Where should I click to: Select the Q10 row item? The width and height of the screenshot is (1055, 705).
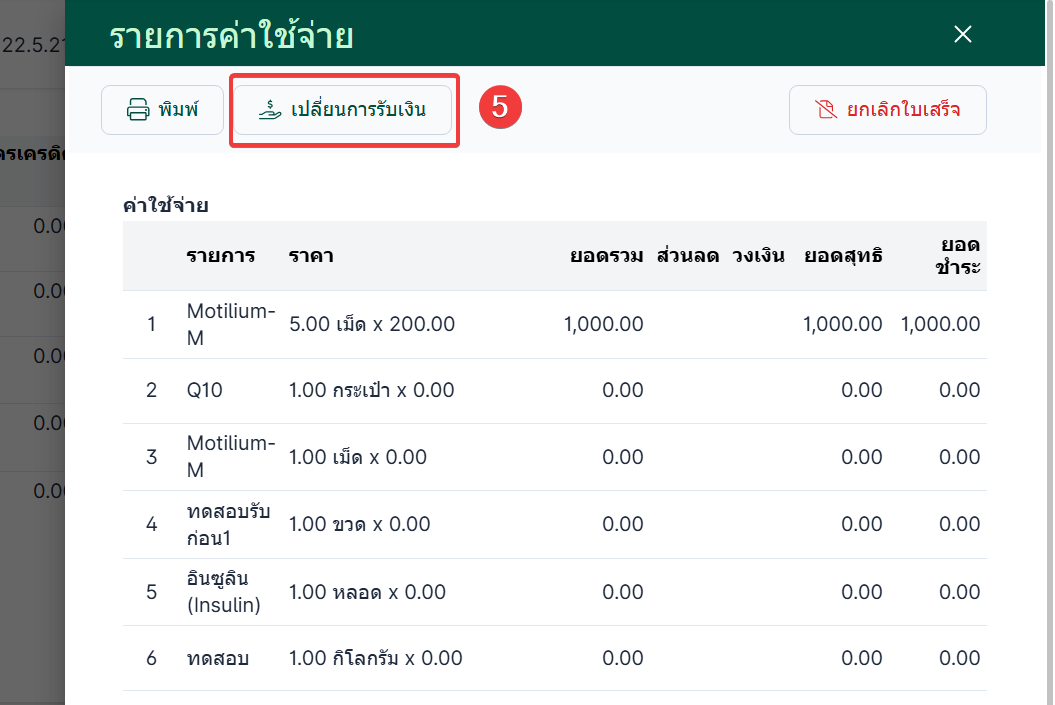click(x=205, y=390)
